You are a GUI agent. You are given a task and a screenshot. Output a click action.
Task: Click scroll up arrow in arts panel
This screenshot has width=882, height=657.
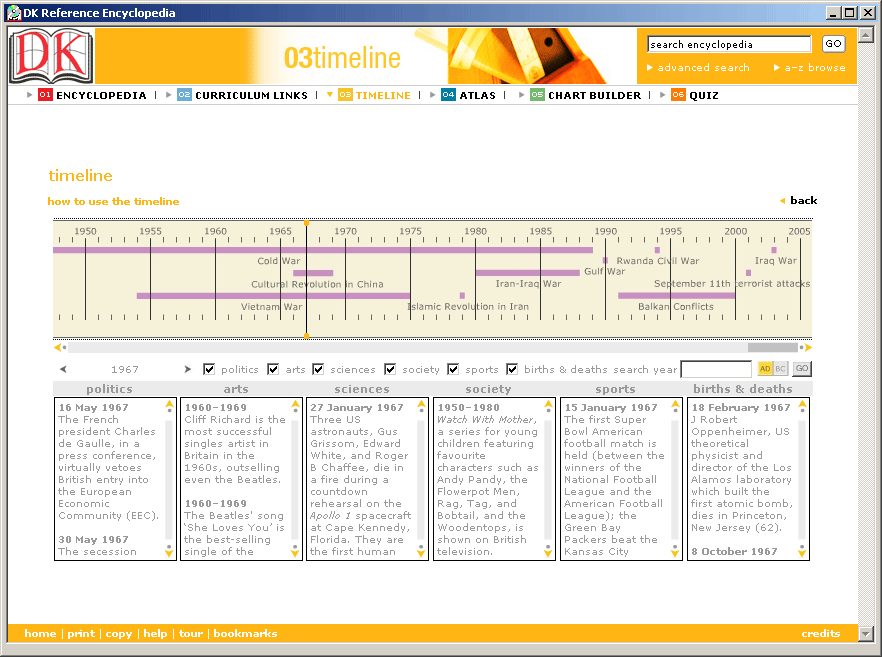tap(295, 404)
